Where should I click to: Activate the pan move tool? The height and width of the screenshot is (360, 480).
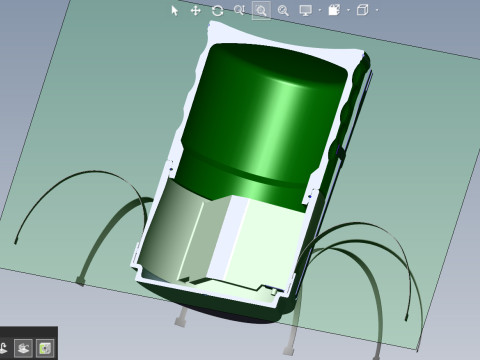click(196, 11)
